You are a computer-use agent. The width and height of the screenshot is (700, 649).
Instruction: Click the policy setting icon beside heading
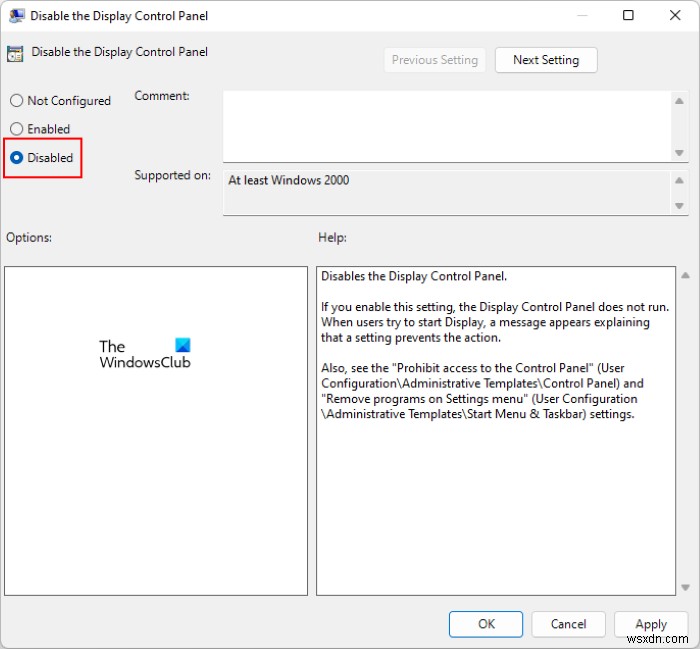pyautogui.click(x=15, y=54)
